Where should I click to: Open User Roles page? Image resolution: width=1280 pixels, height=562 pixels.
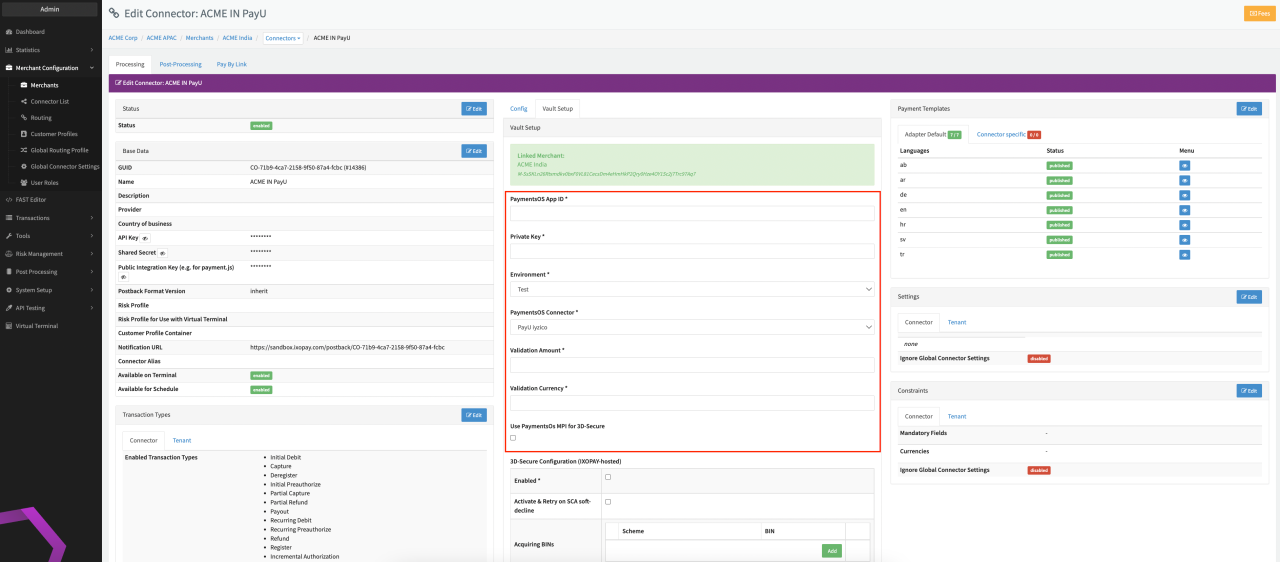[x=44, y=183]
